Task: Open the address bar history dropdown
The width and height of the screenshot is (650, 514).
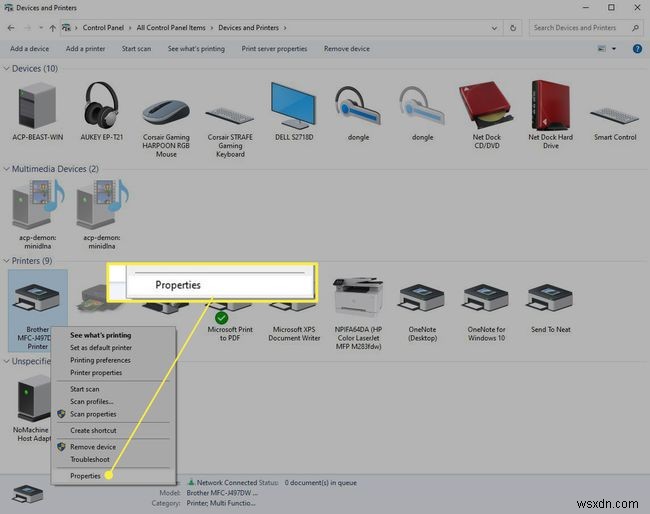Action: click(494, 28)
